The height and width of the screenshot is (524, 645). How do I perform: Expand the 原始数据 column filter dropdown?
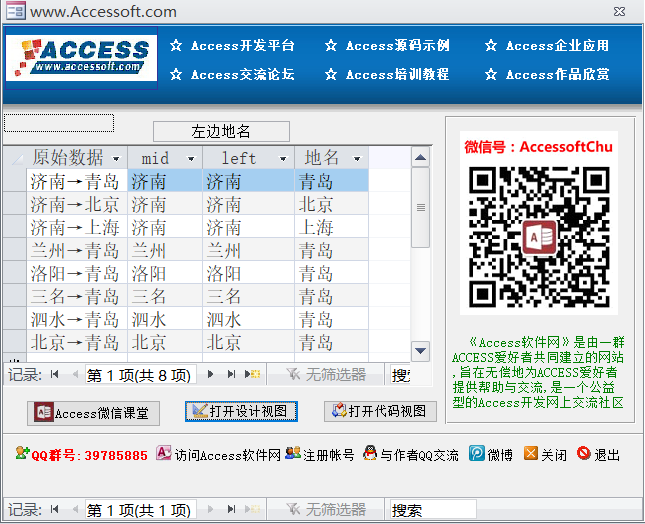tap(116, 159)
